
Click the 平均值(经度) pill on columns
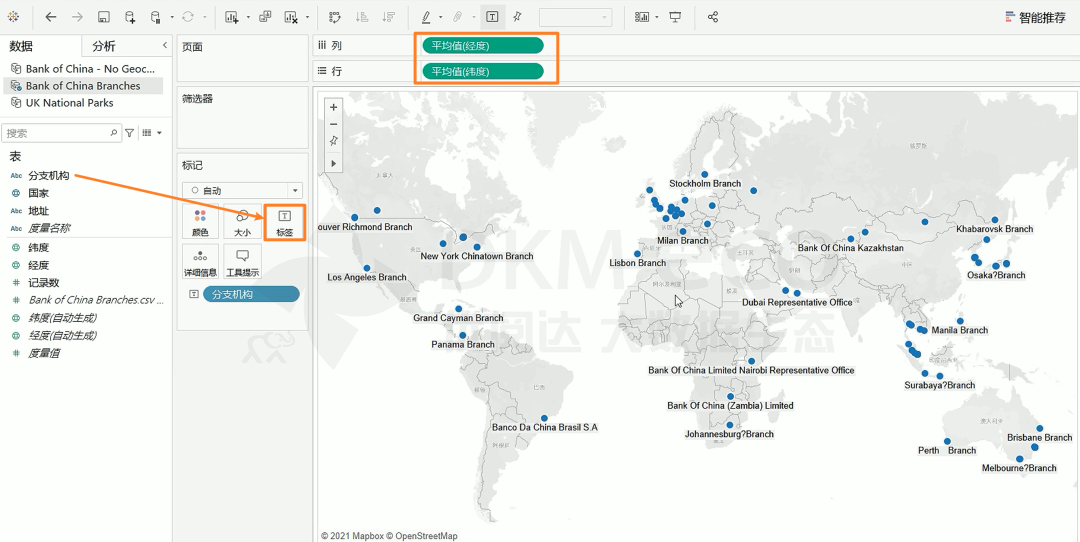click(483, 46)
